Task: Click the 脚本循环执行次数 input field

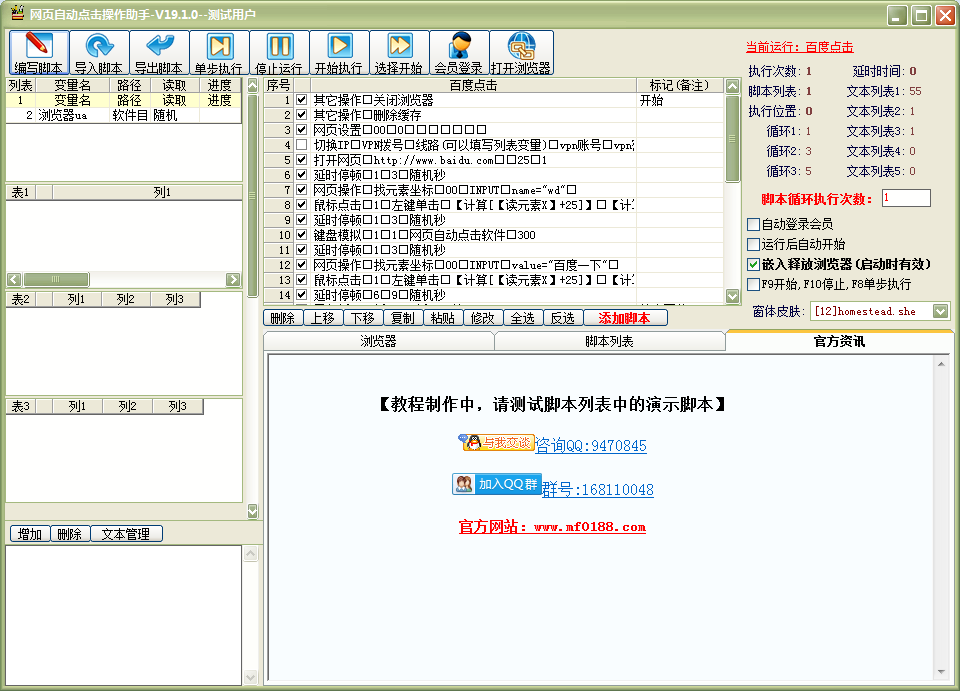Action: (x=907, y=198)
